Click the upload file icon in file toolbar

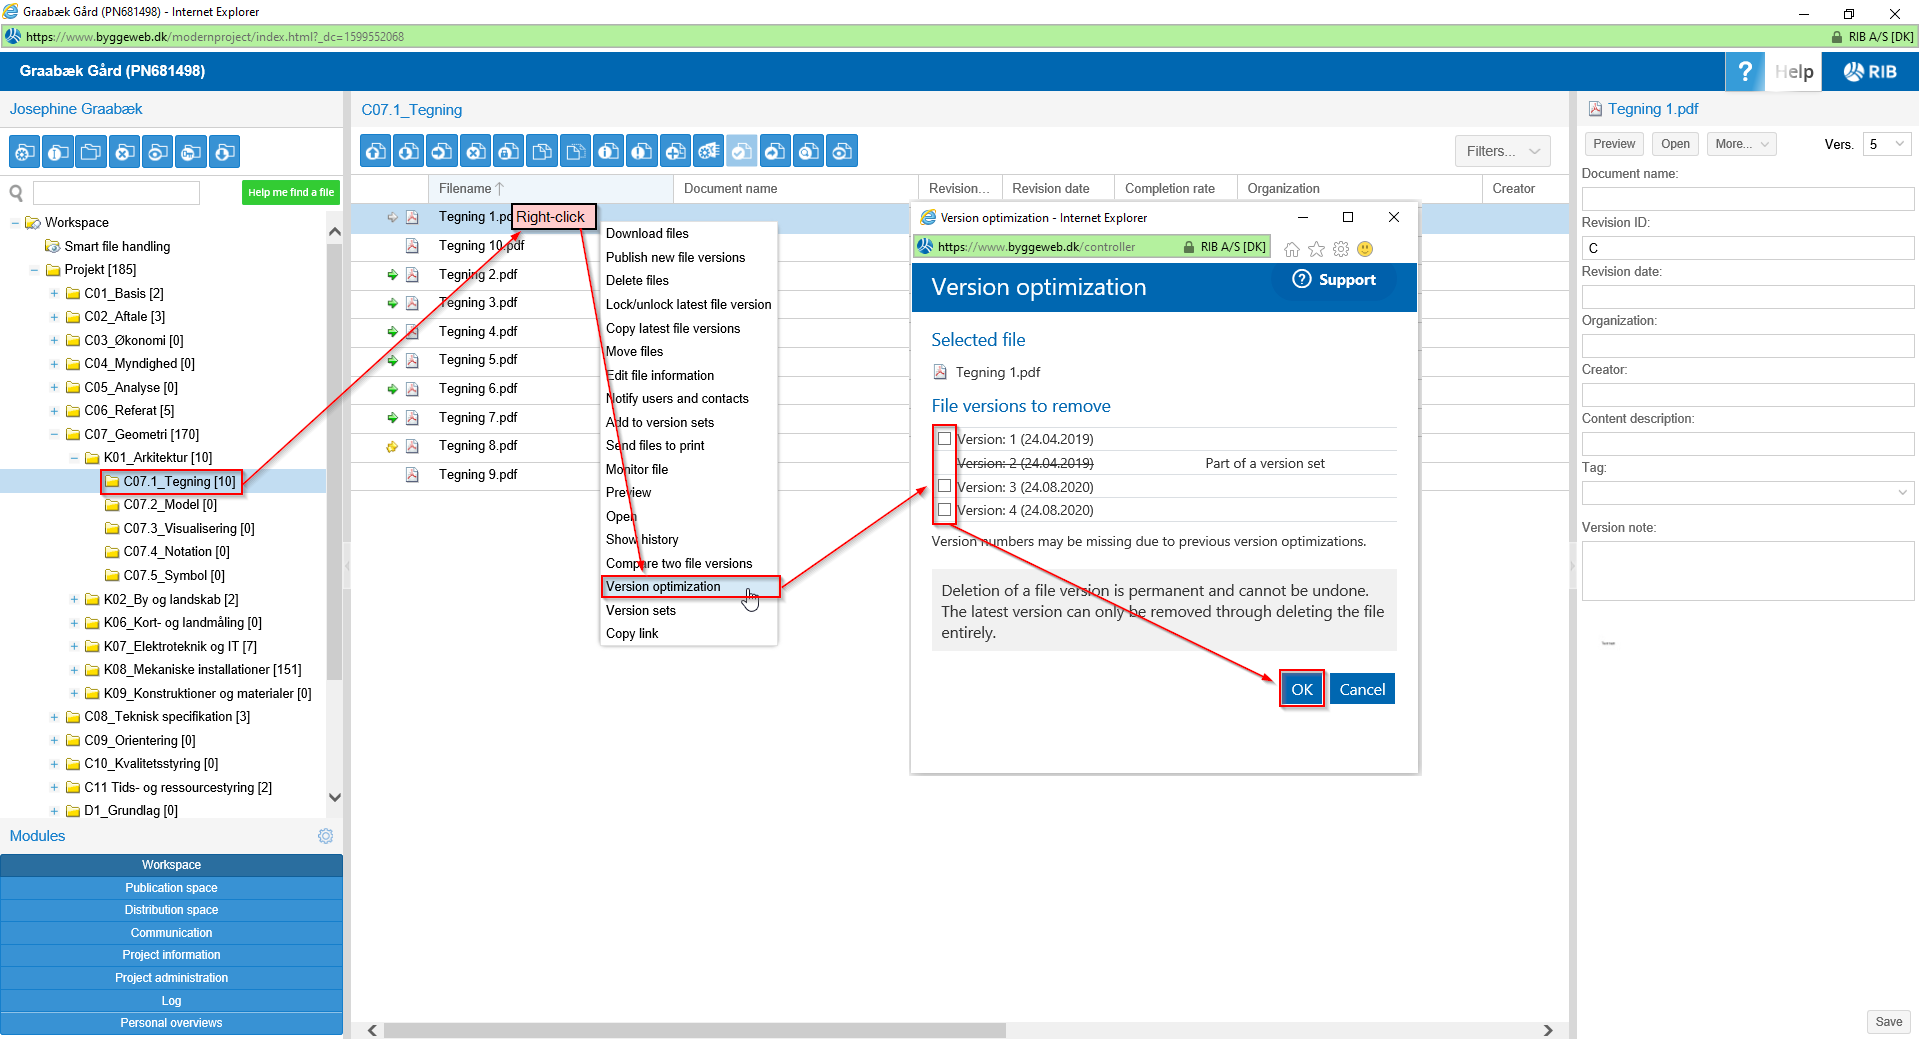[376, 152]
